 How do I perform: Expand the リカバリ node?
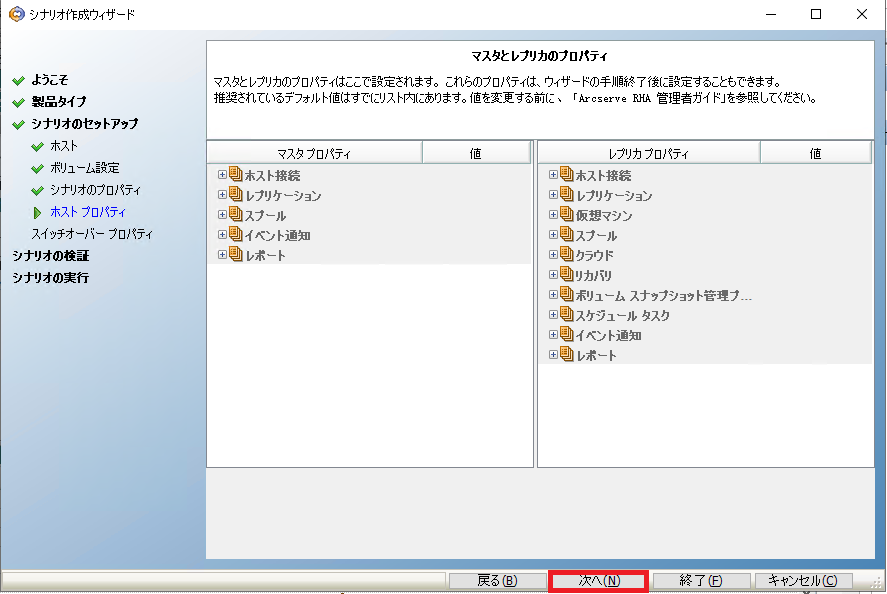coord(553,275)
